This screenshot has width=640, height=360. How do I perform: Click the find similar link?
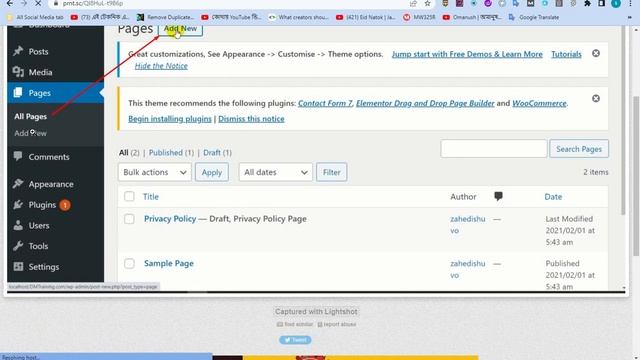(x=295, y=324)
